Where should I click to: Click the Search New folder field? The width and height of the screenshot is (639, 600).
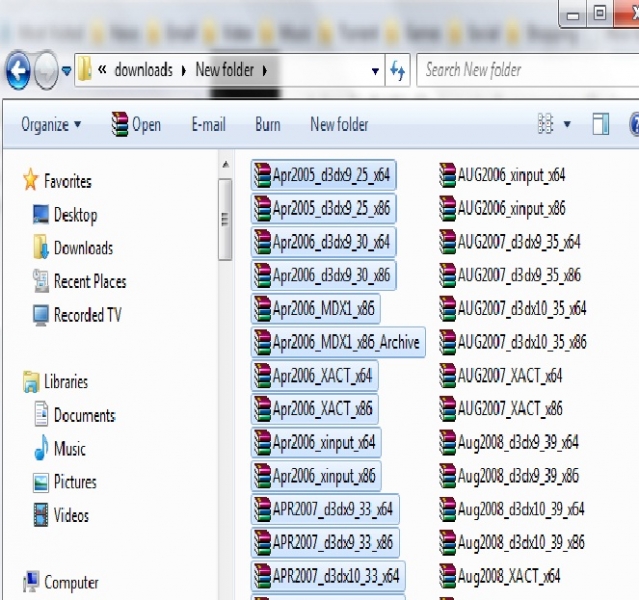(520, 70)
